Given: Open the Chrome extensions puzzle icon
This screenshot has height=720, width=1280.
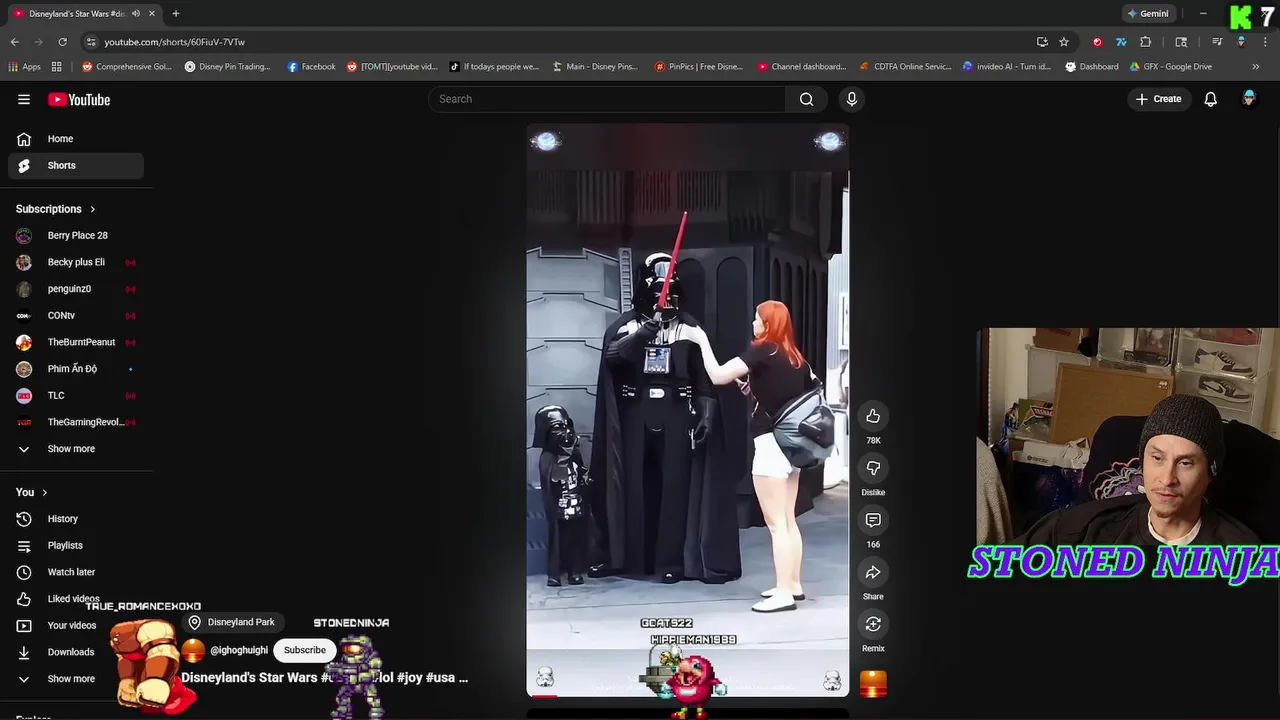Looking at the screenshot, I should [x=1146, y=42].
